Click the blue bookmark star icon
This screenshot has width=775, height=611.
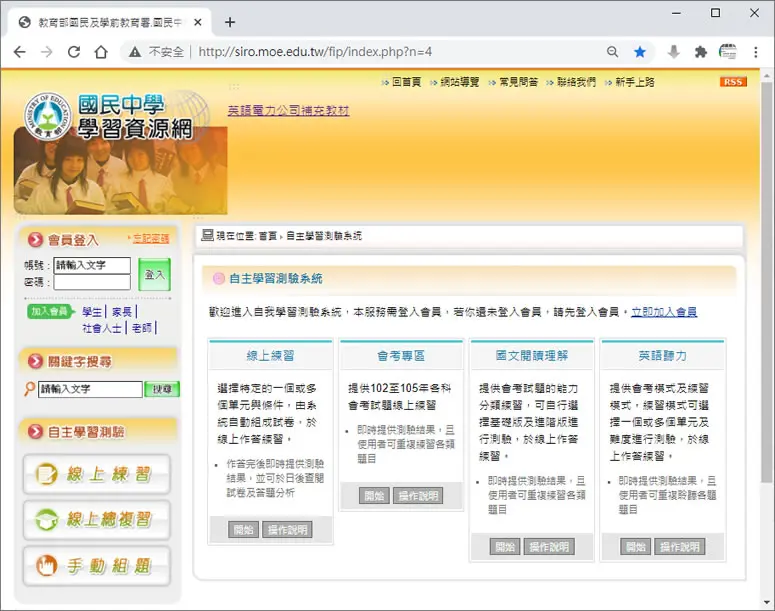pyautogui.click(x=640, y=51)
